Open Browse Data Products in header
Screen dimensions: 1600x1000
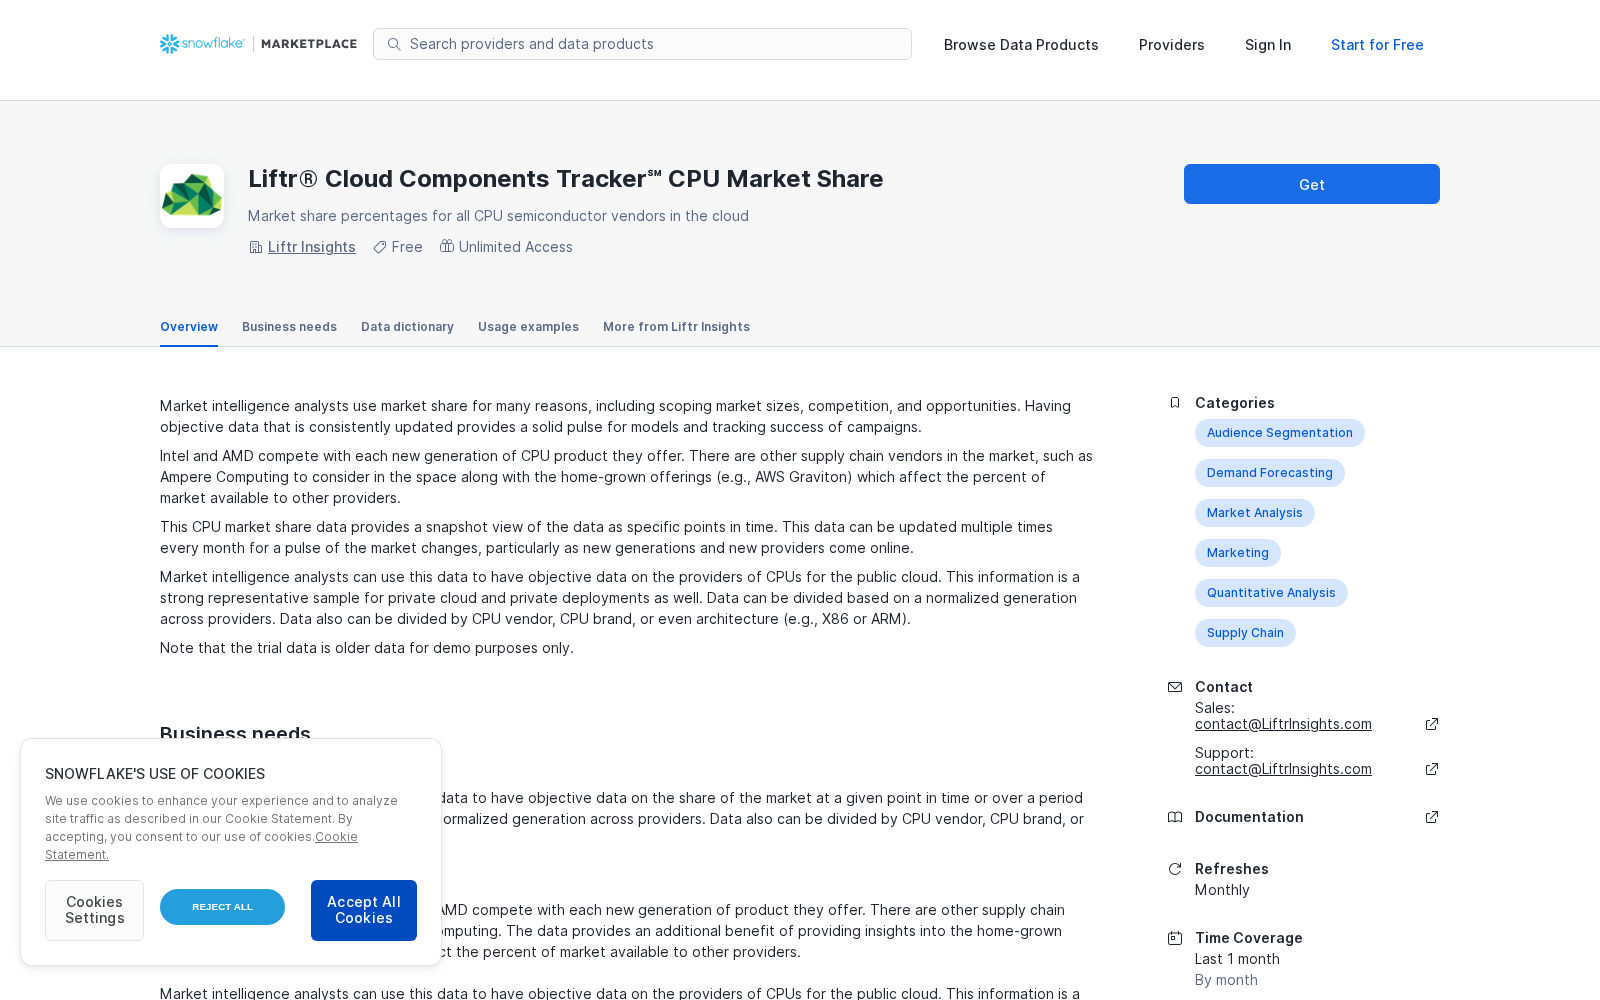pos(1021,45)
